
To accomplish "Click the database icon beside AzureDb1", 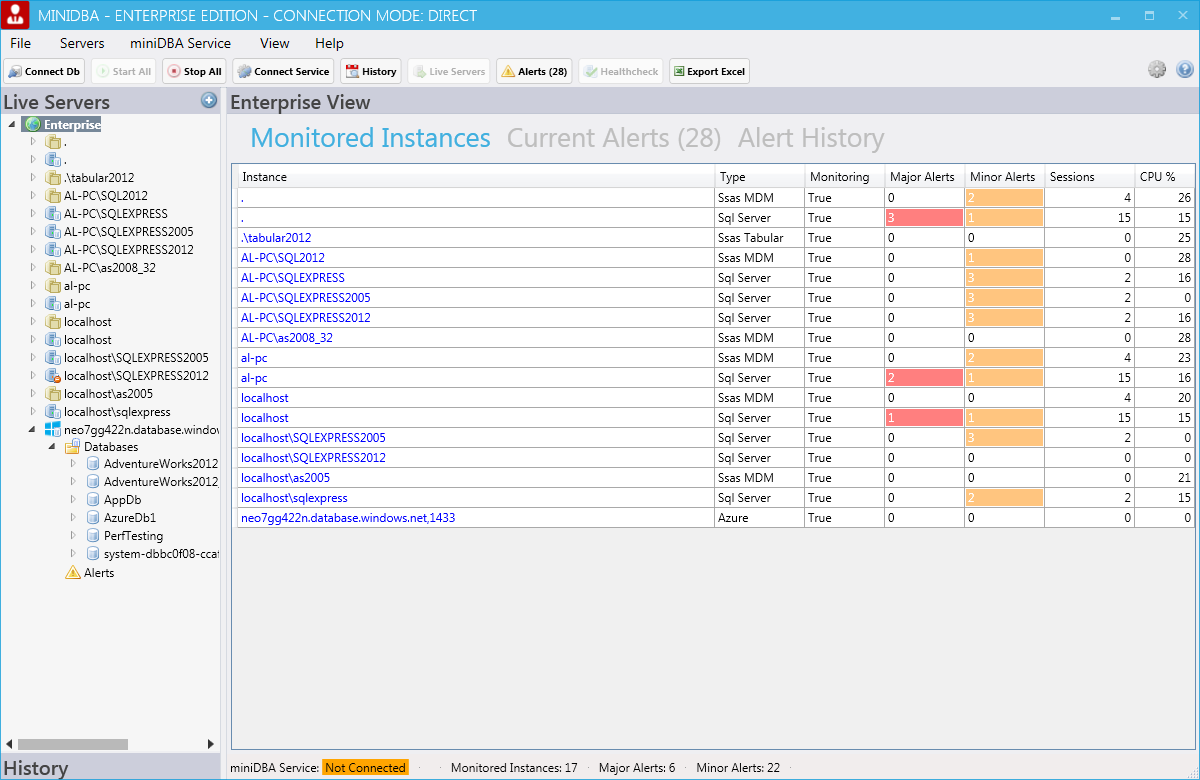I will point(93,518).
